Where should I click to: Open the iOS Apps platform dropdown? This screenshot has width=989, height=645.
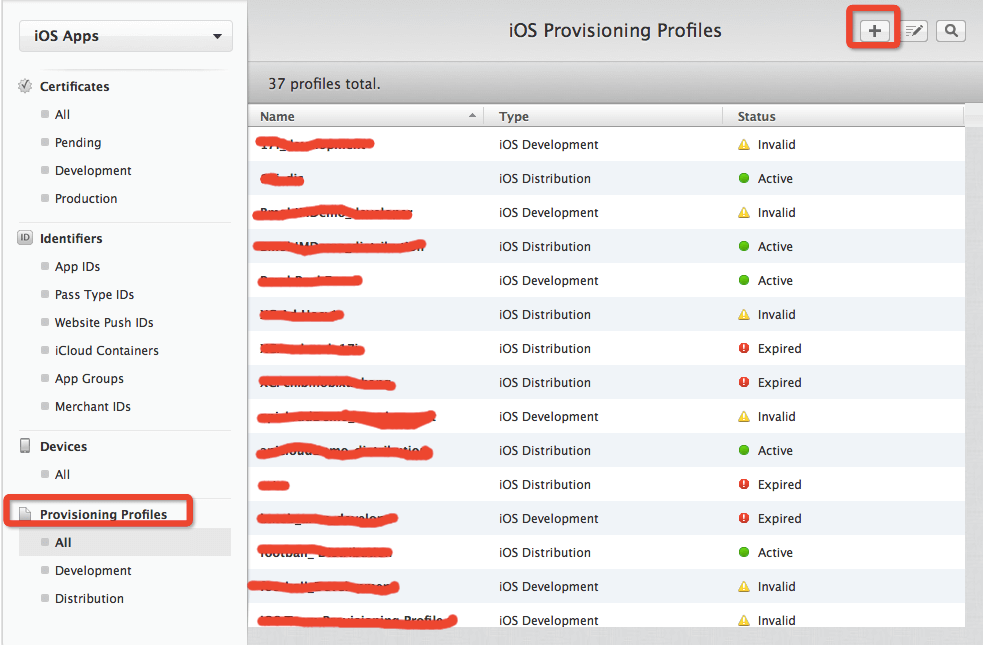point(126,37)
